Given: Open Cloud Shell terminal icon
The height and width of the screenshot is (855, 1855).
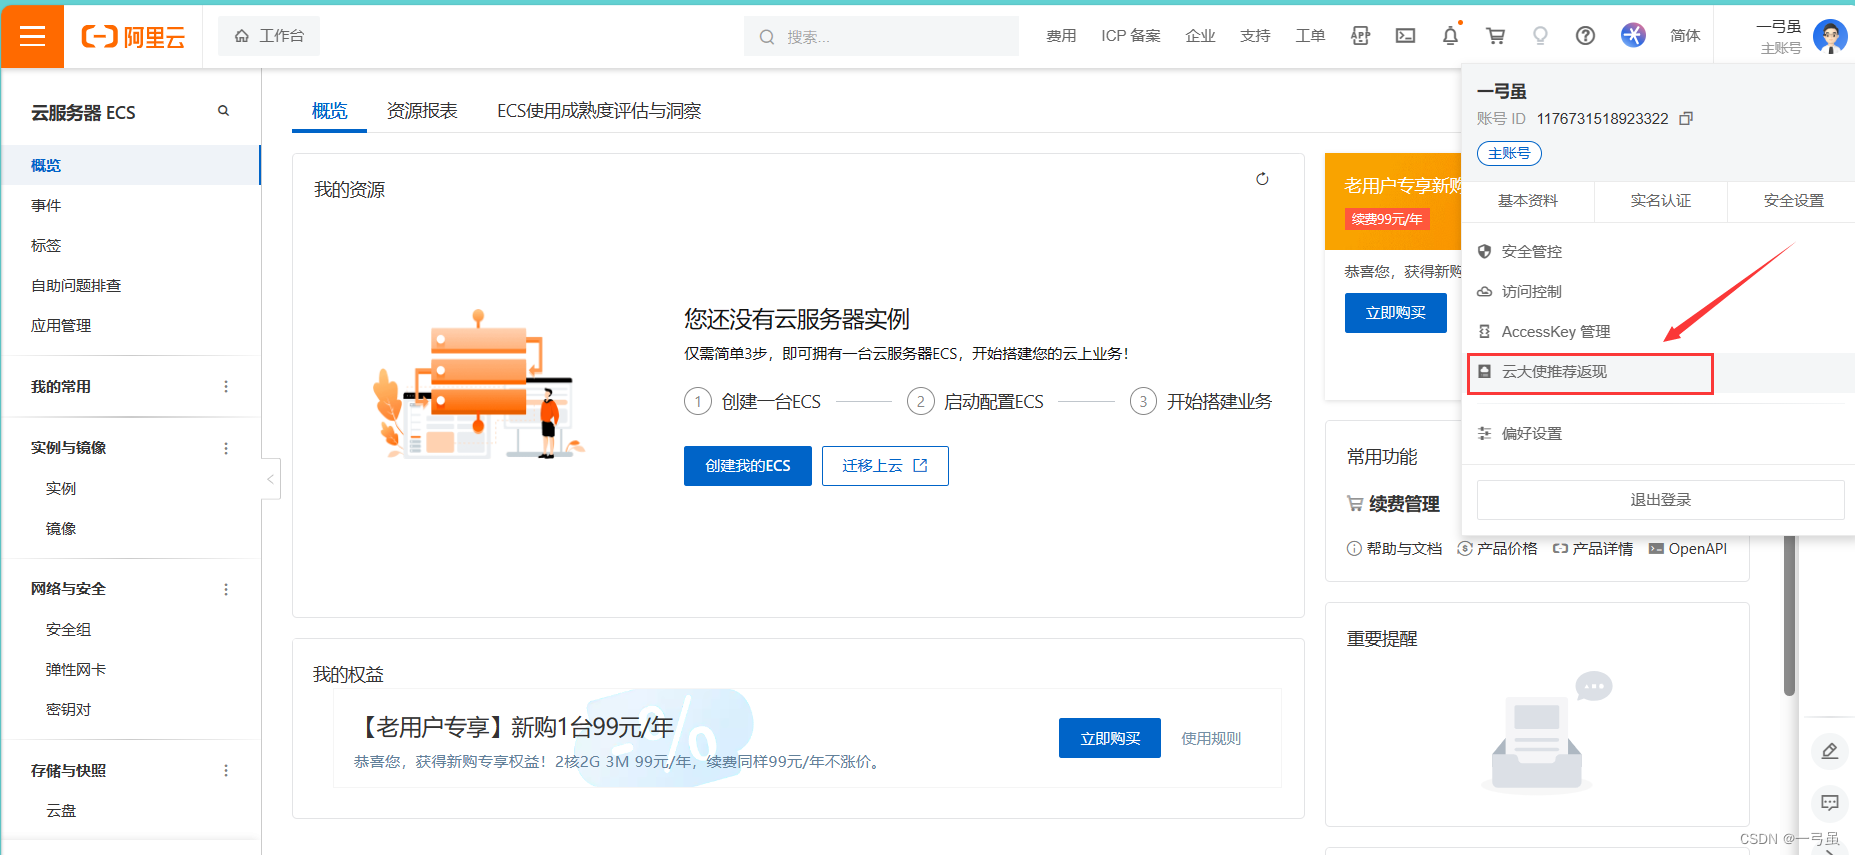Looking at the screenshot, I should (1405, 36).
